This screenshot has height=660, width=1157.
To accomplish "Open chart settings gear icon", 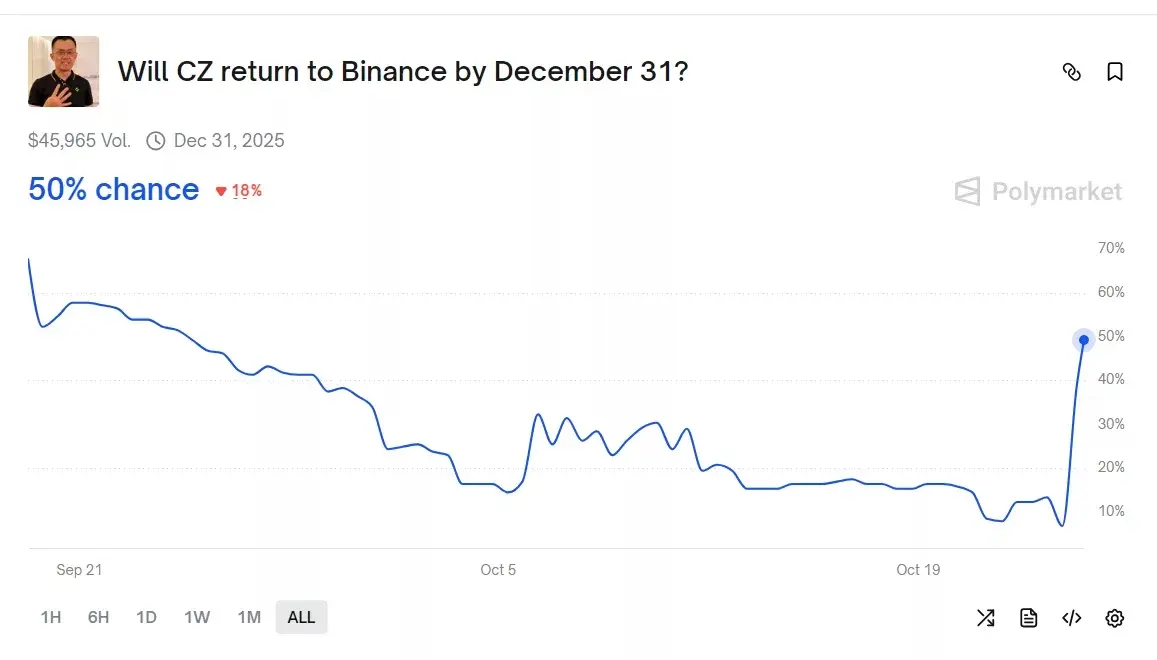I will coord(1114,618).
